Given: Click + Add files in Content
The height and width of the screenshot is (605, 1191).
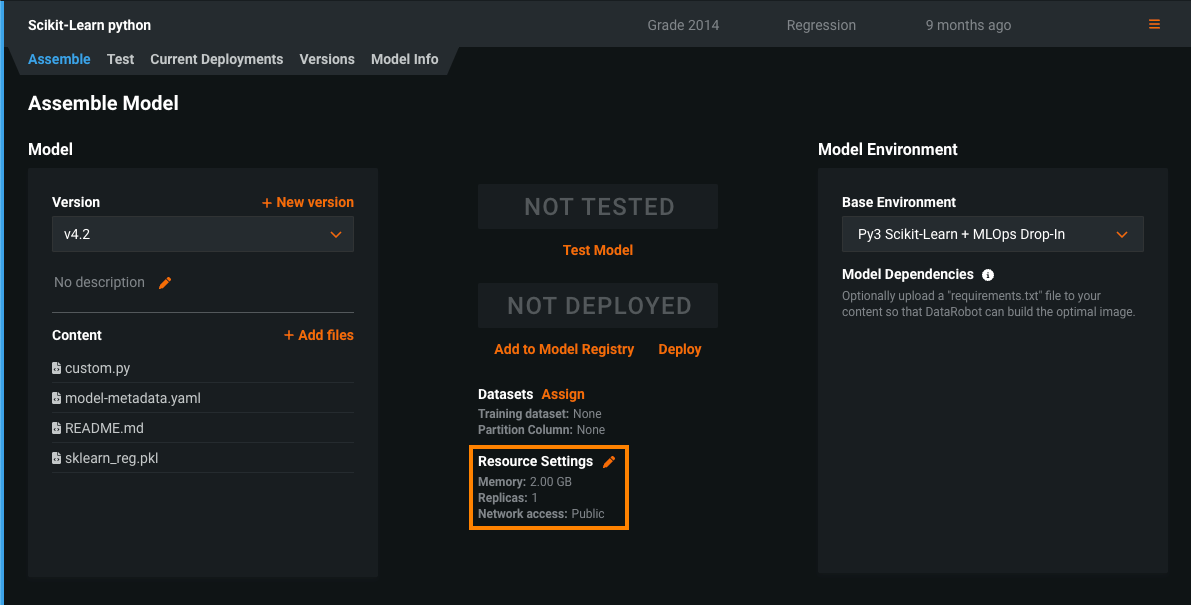Looking at the screenshot, I should click(319, 335).
